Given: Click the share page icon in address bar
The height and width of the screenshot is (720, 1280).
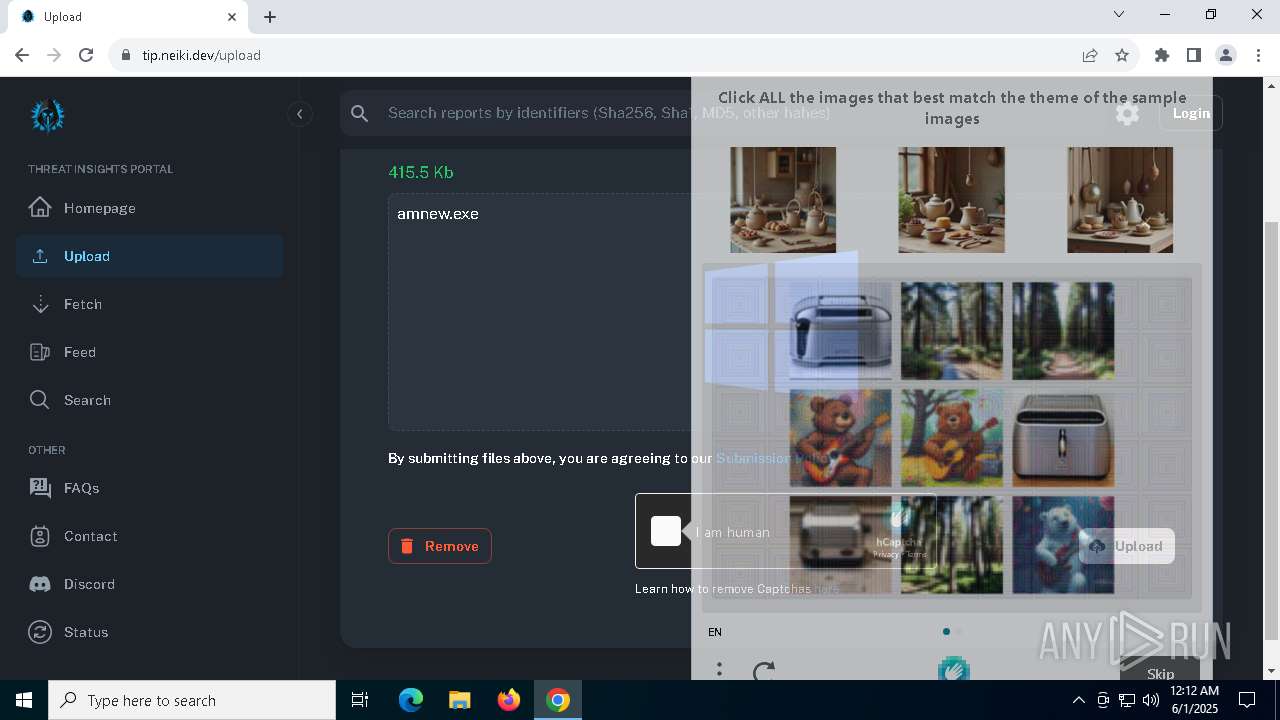Looking at the screenshot, I should 1090,55.
